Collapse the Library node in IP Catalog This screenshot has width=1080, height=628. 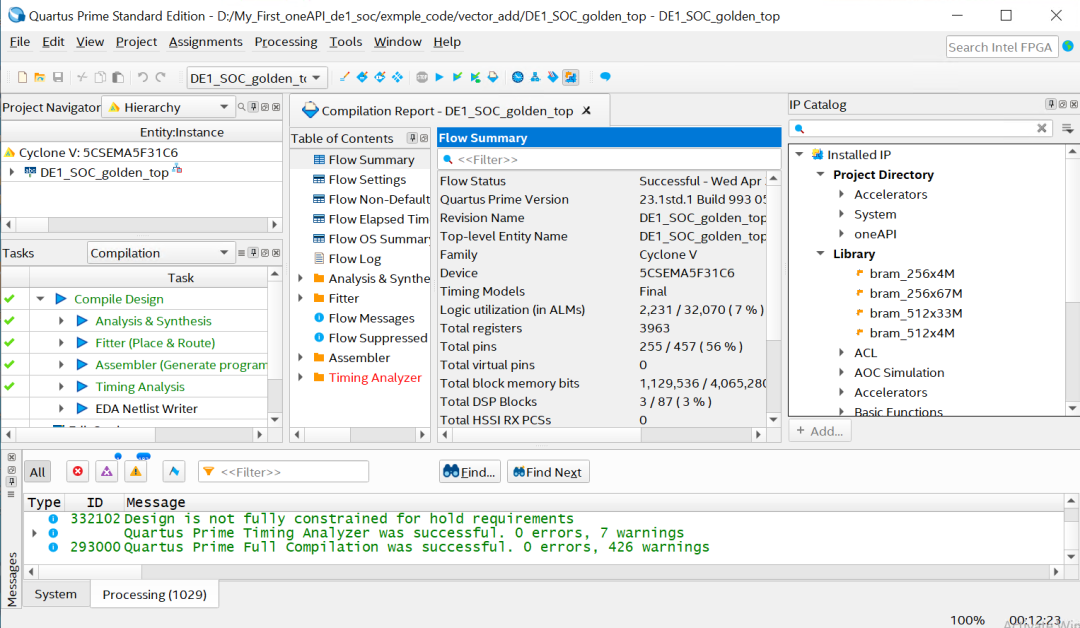820,253
